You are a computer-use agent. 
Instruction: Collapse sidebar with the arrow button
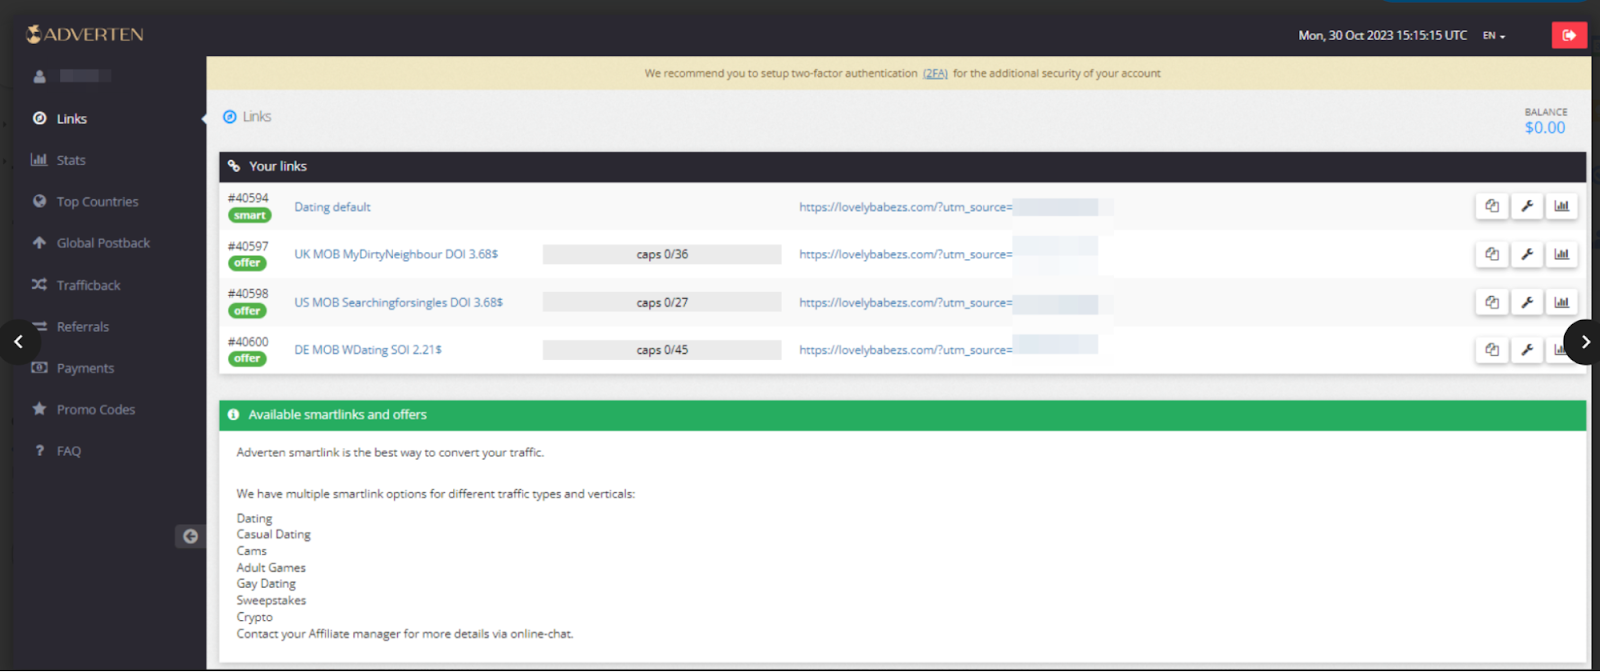tap(190, 537)
